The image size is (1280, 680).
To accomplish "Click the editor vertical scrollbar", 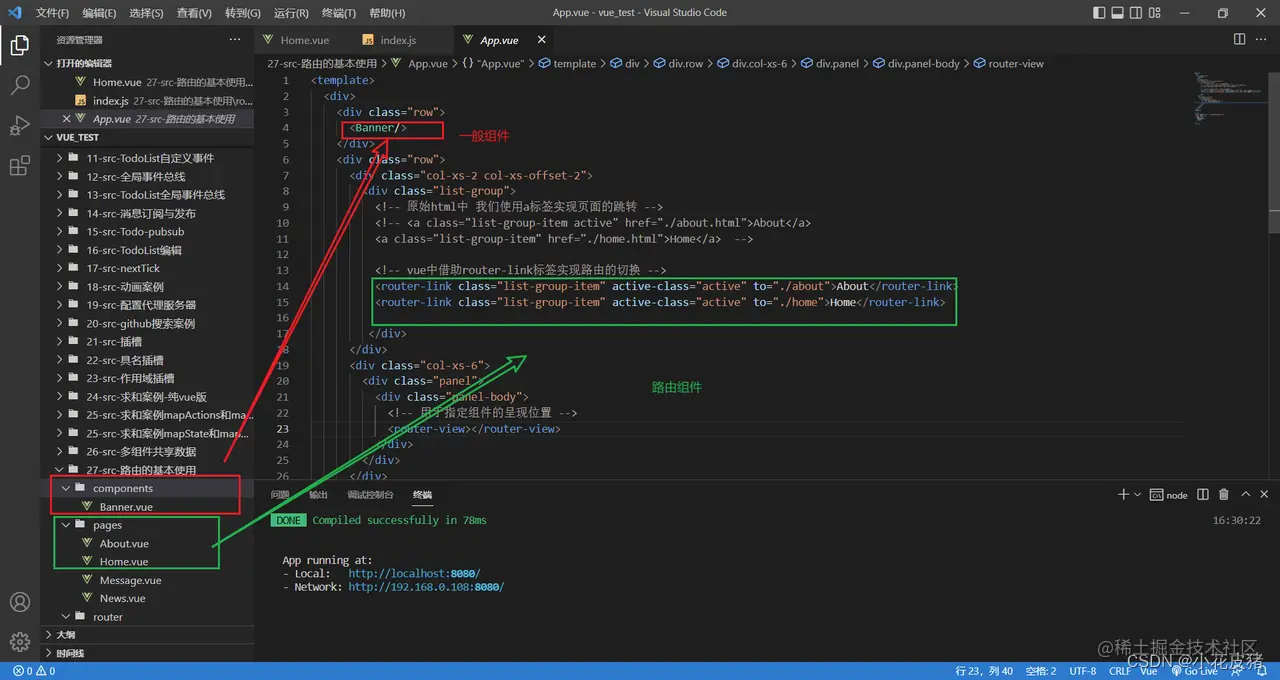I will [1274, 150].
